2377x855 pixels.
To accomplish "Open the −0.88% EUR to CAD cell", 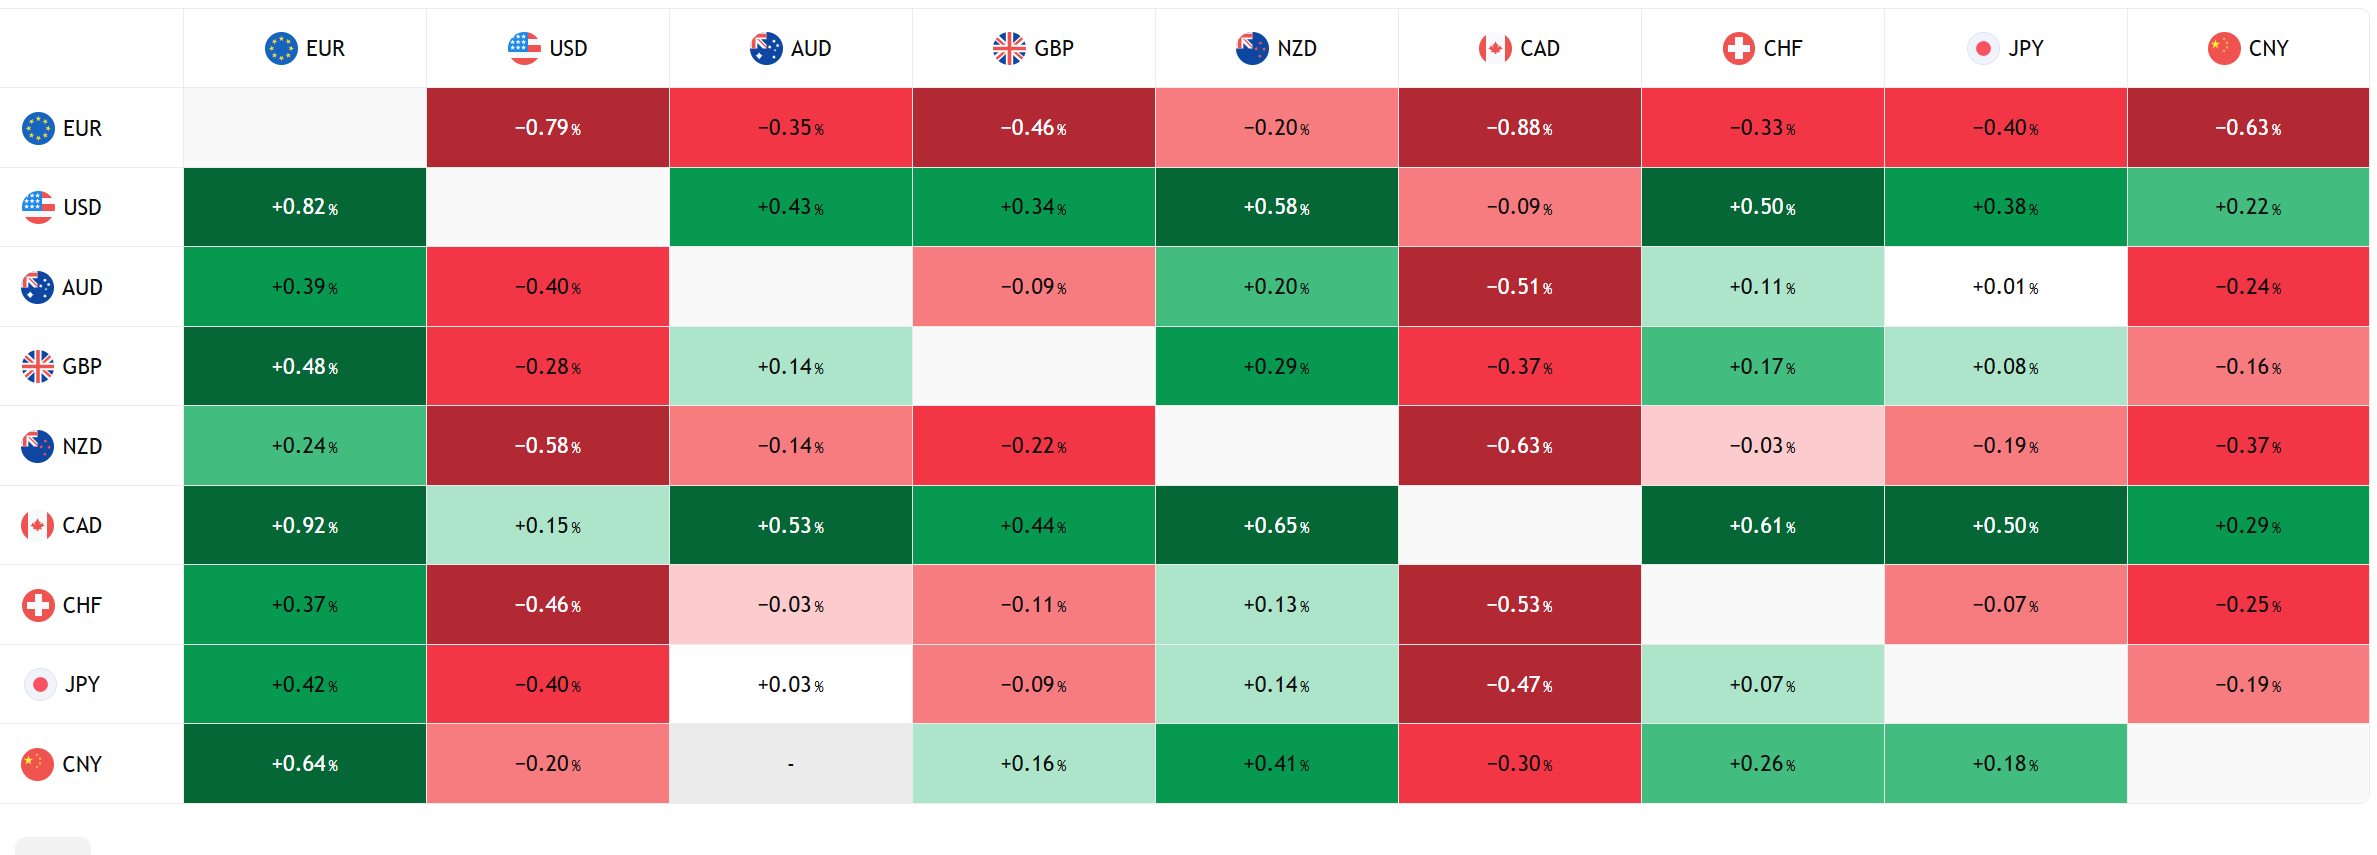I will [1519, 128].
